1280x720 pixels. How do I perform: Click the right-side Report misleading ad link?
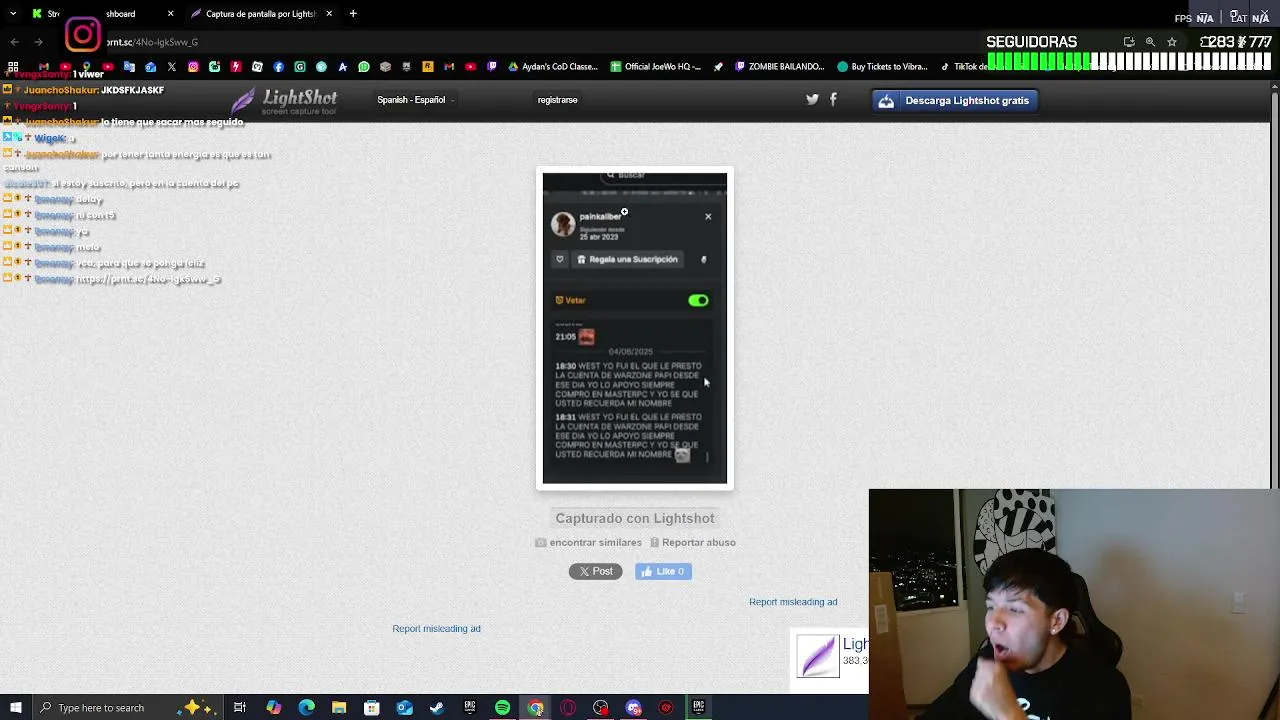click(793, 602)
